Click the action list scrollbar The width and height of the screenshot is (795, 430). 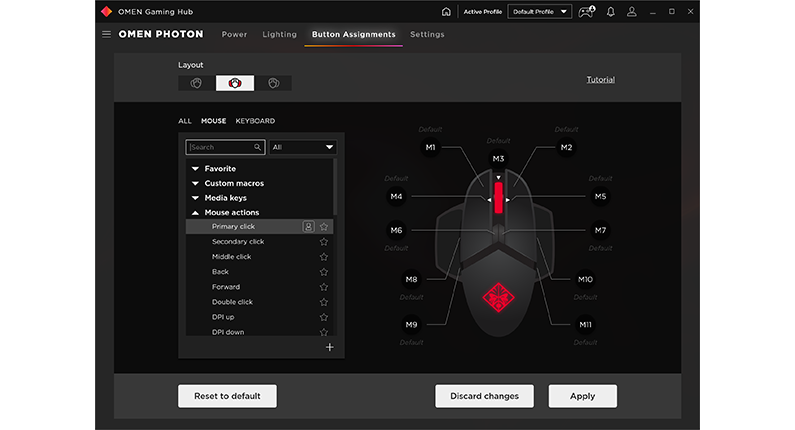click(335, 187)
